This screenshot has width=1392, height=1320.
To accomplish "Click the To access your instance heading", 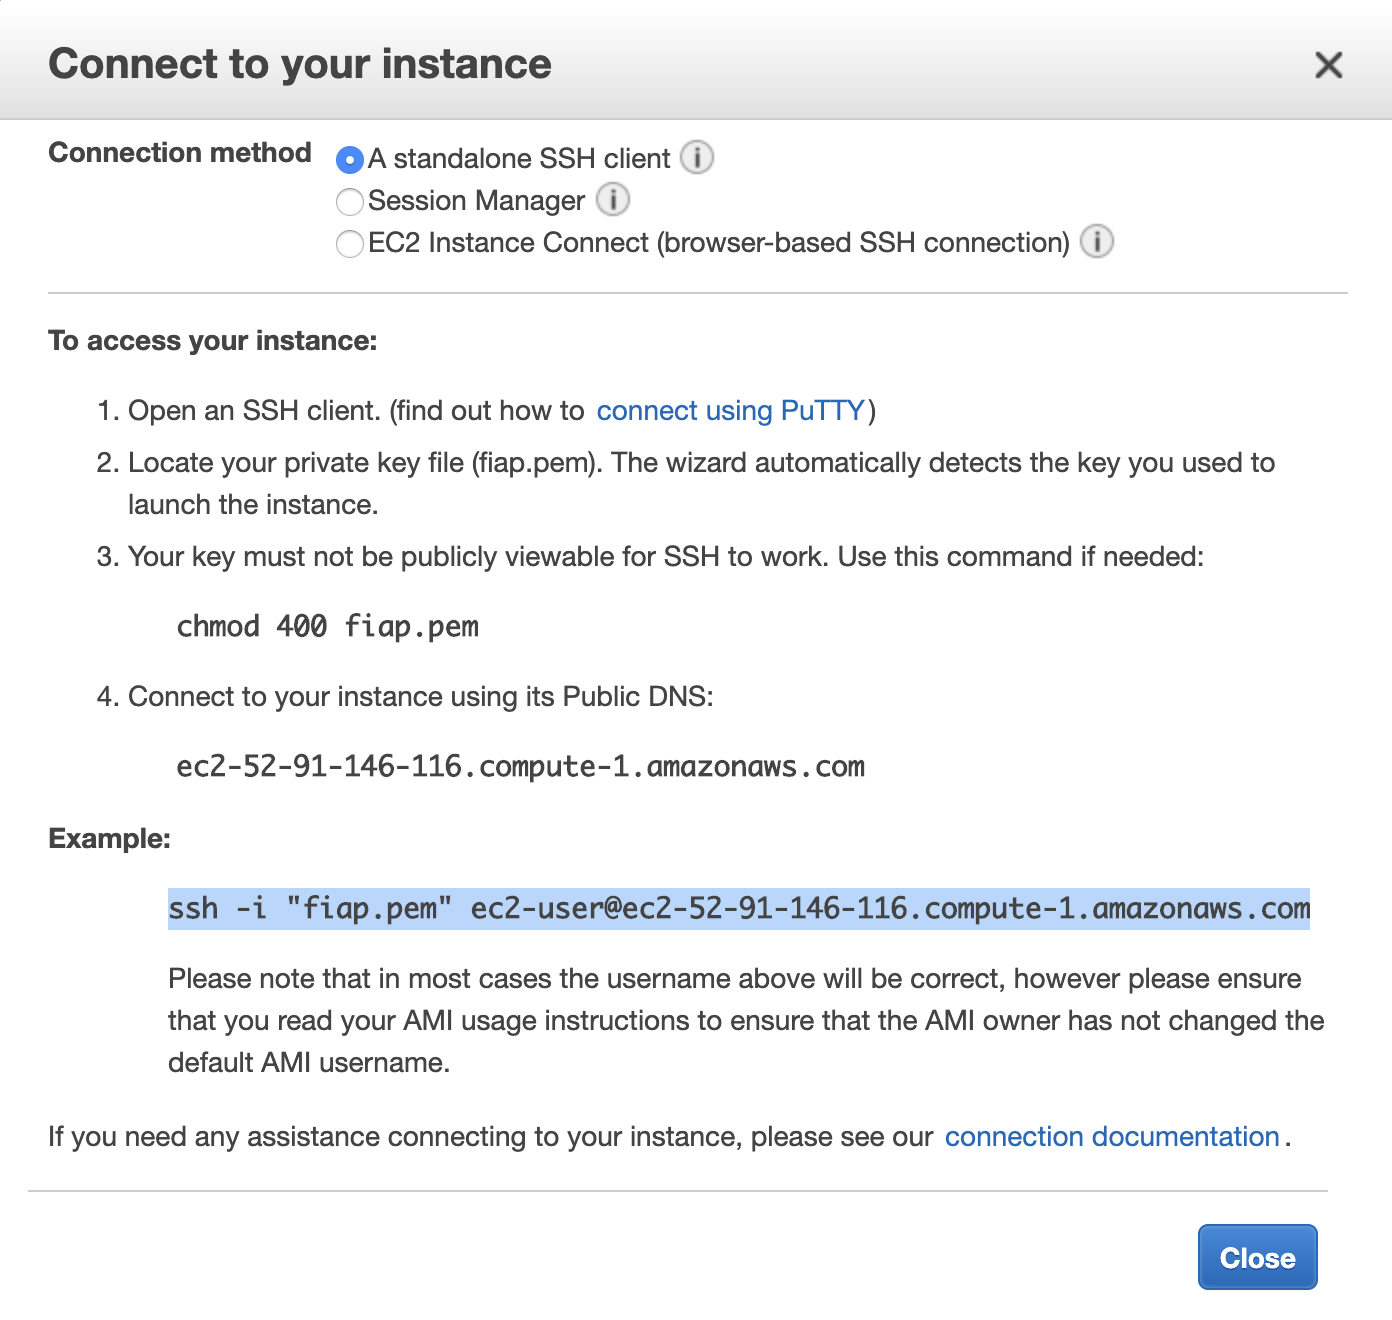I will pyautogui.click(x=213, y=341).
